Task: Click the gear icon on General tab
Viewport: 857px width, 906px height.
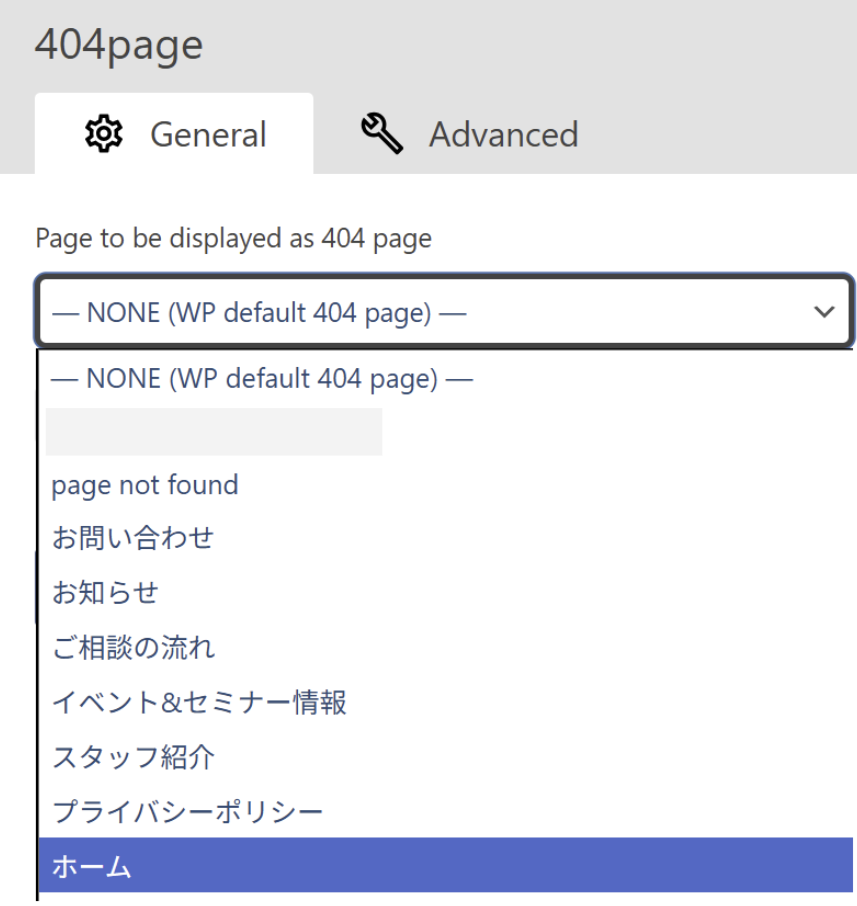Action: click(104, 134)
